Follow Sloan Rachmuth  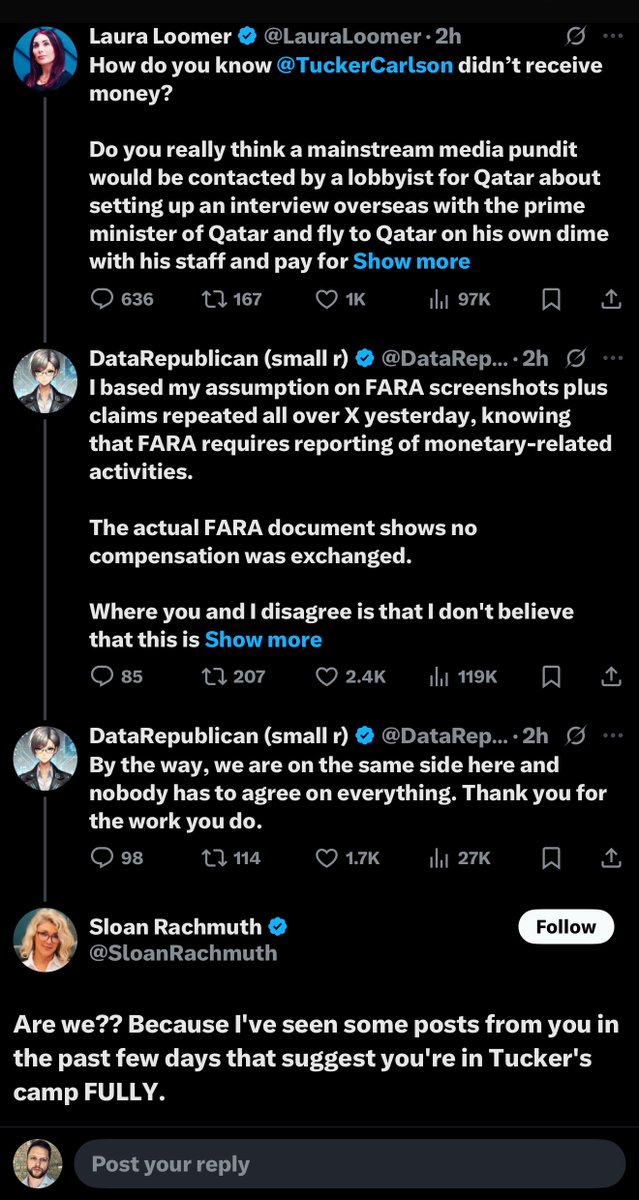[x=565, y=927]
